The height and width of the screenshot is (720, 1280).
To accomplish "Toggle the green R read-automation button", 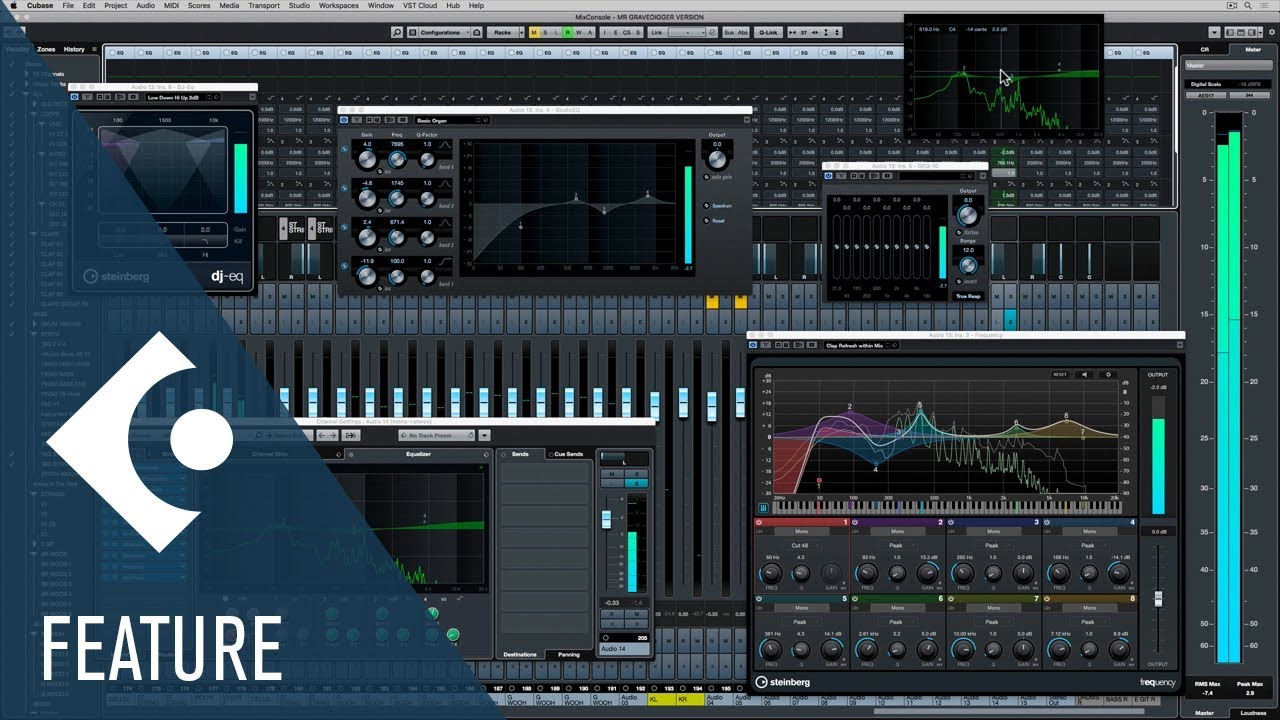I will 567,32.
